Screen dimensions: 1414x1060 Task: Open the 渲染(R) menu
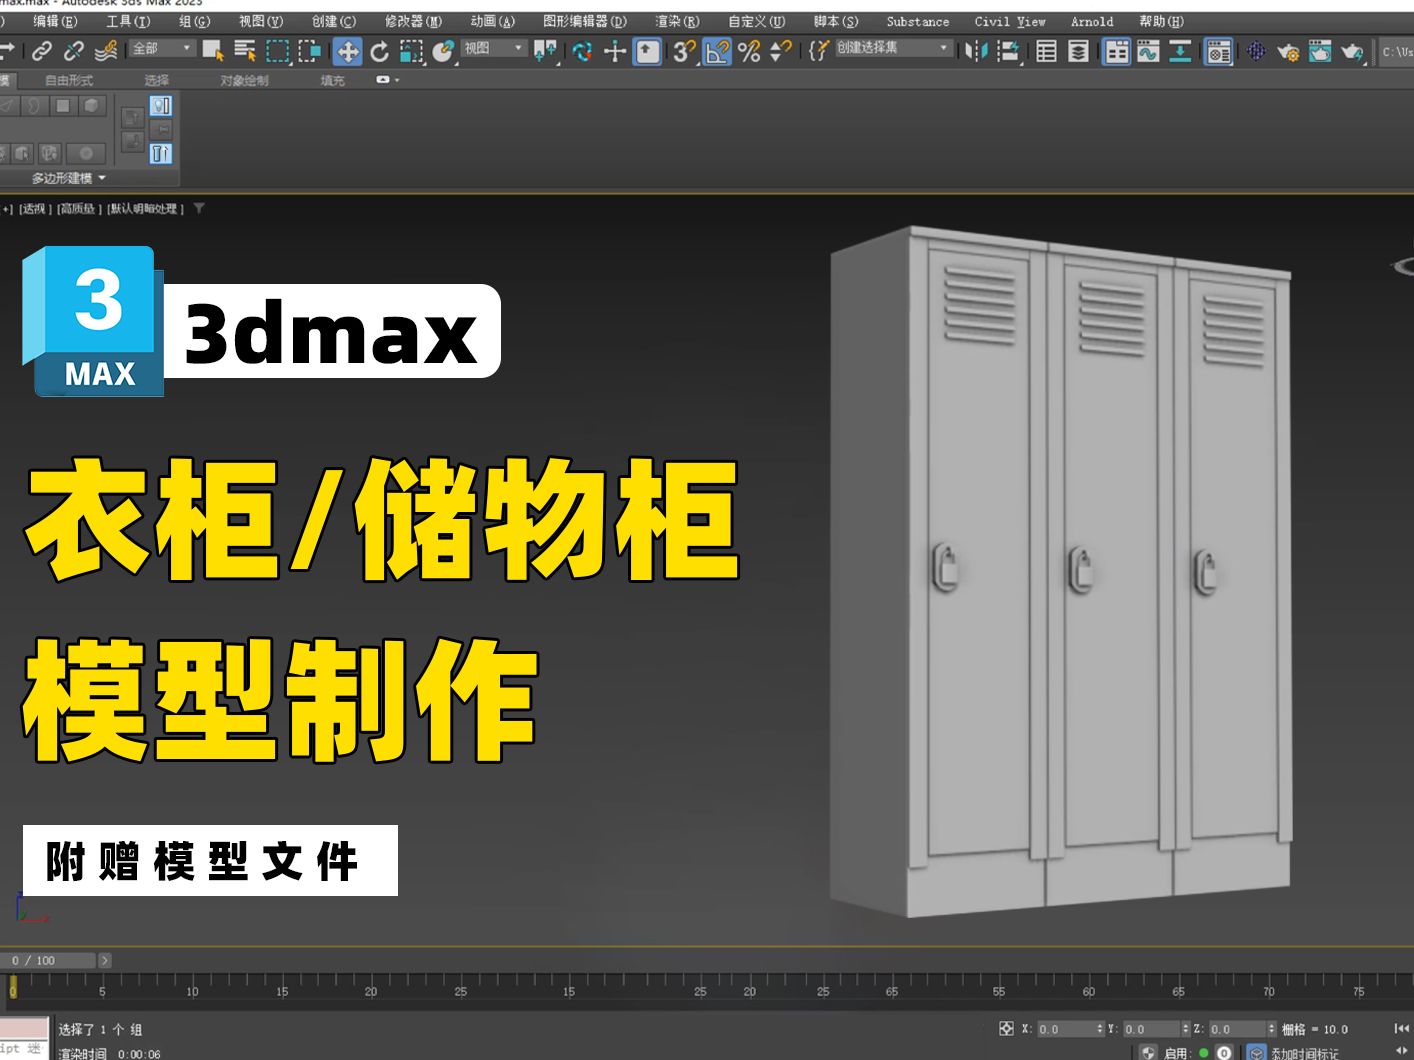coord(677,21)
